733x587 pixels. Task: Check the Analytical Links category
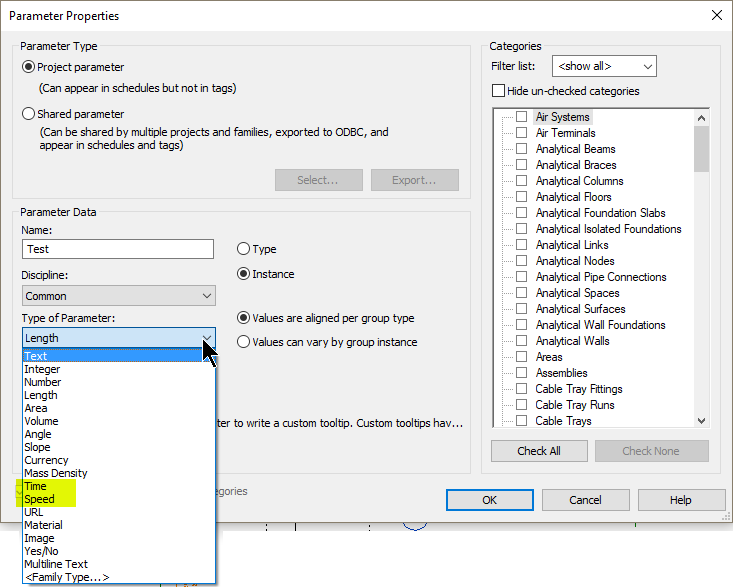521,244
